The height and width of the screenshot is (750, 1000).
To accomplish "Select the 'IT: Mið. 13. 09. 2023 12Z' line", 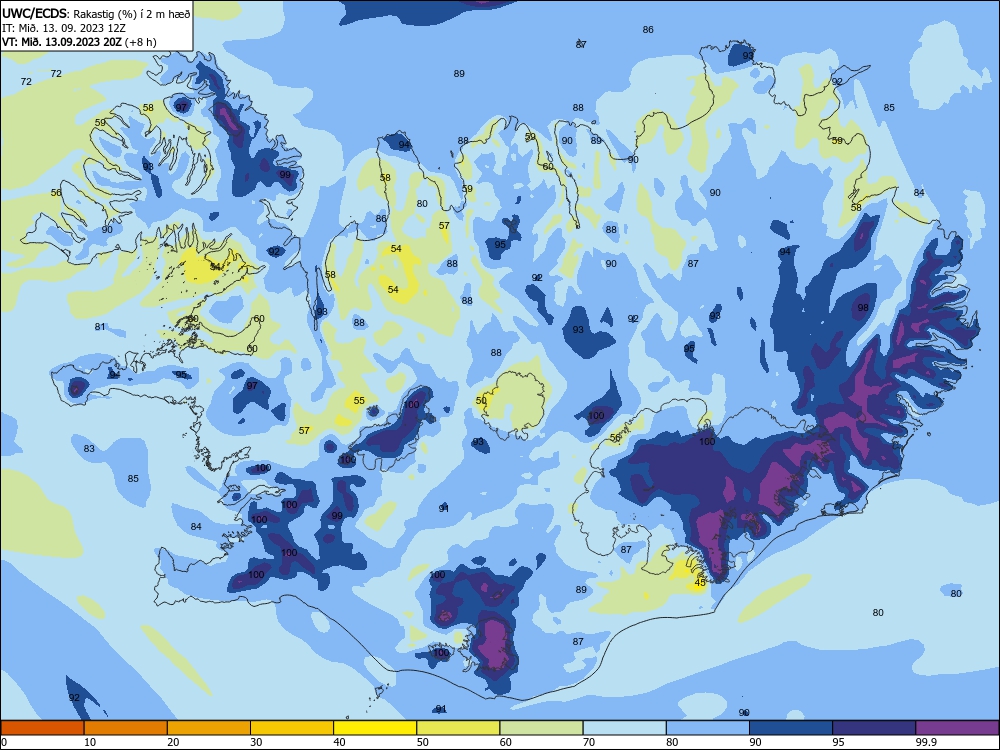I will (x=64, y=27).
